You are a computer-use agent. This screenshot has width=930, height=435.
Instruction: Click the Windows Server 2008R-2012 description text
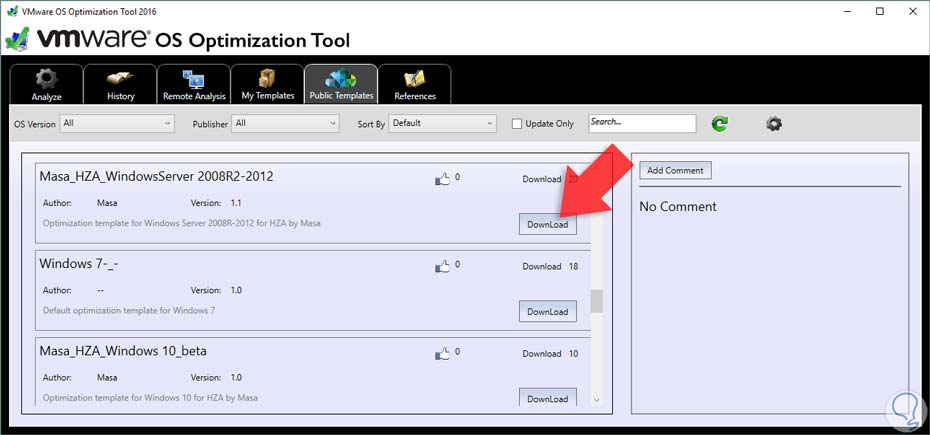(181, 223)
